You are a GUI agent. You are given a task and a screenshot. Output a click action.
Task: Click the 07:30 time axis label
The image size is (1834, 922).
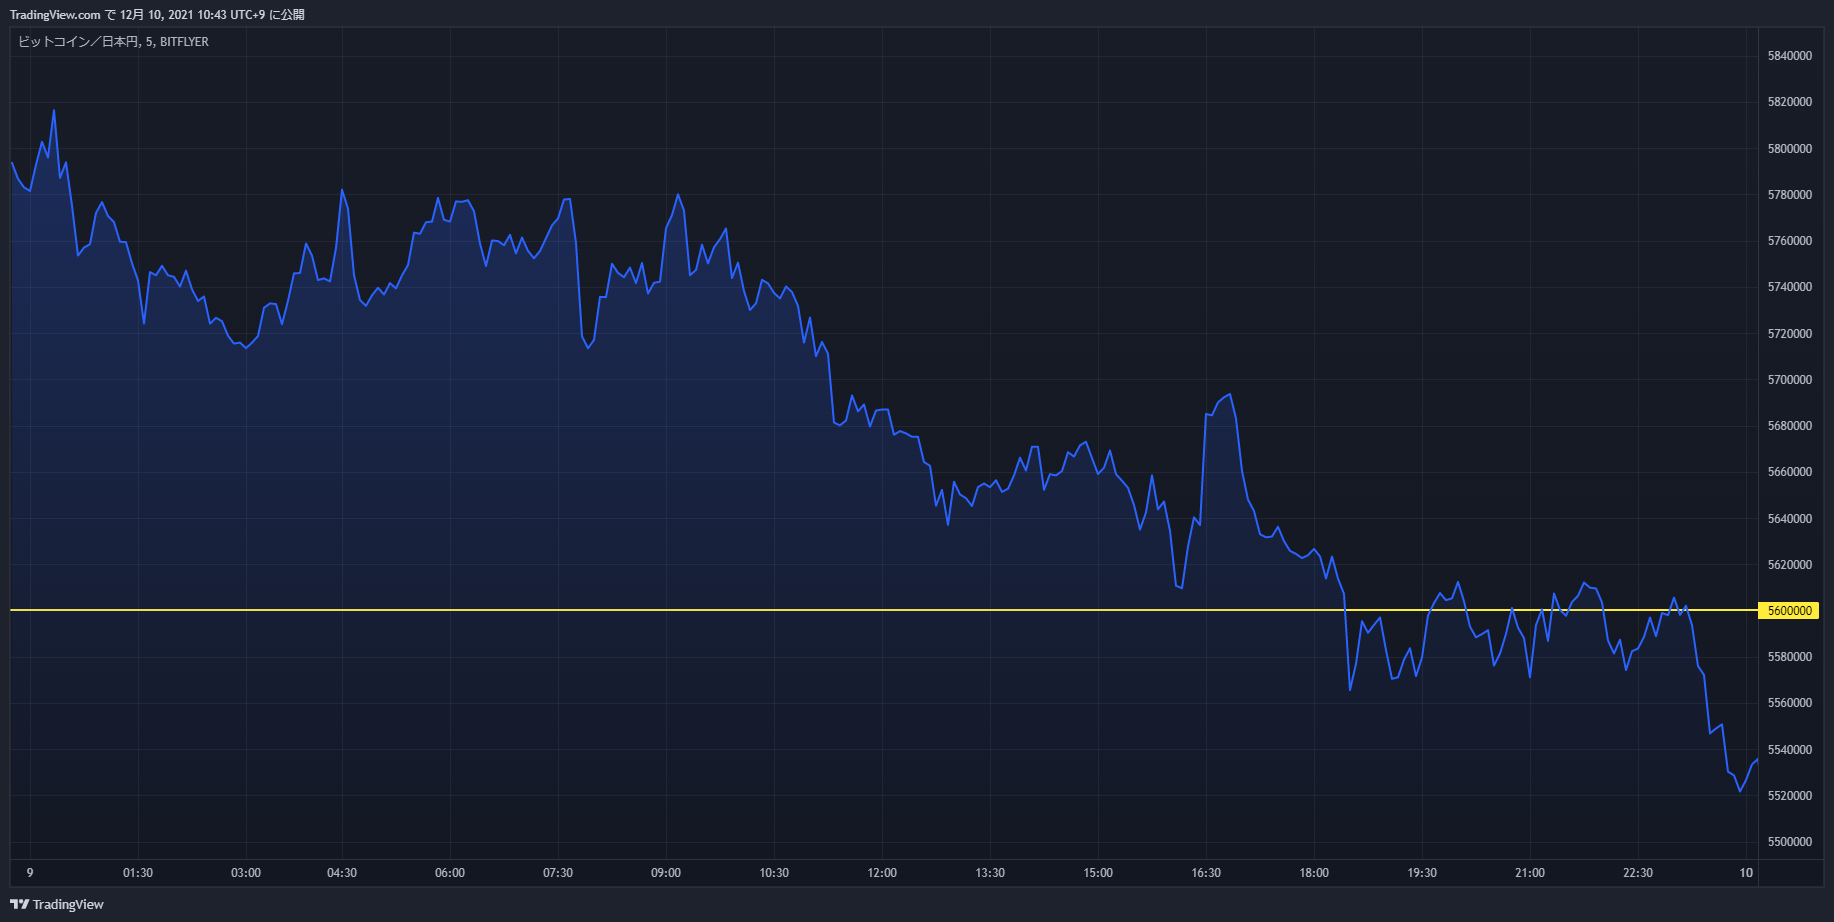pos(558,873)
